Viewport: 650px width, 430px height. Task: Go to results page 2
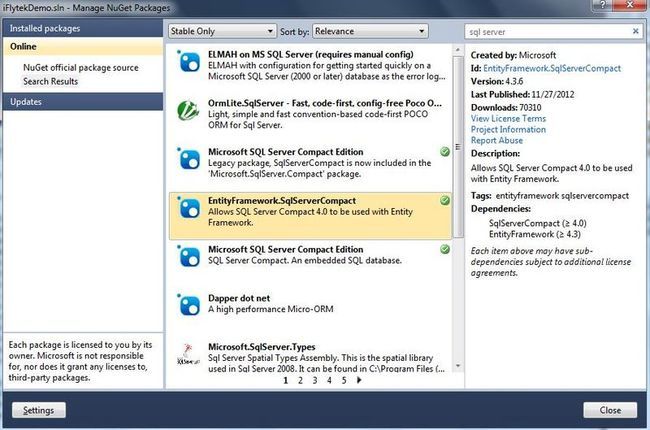300,380
